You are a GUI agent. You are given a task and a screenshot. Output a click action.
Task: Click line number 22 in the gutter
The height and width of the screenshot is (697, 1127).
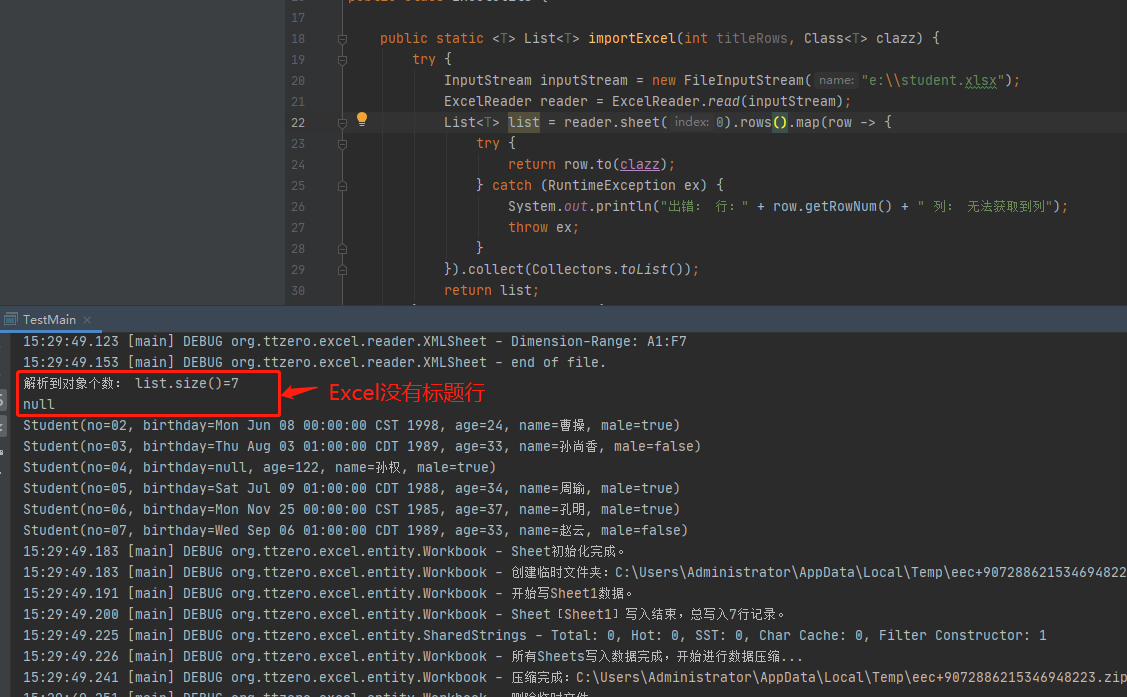coord(298,123)
